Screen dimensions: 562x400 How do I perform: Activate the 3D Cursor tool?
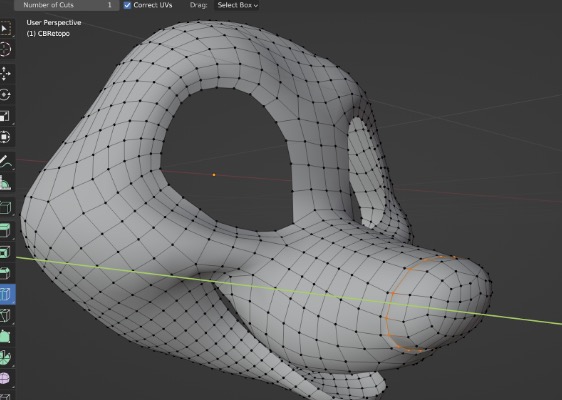point(6,49)
